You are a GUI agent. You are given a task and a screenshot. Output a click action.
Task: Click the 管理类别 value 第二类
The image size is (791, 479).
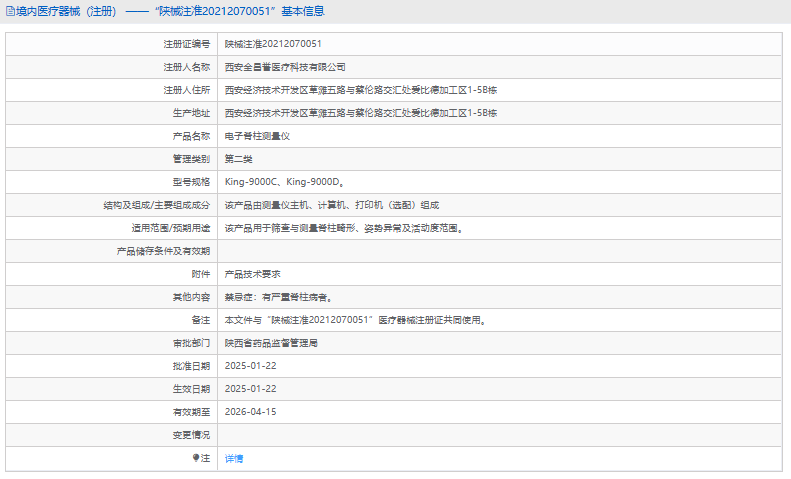[239, 159]
